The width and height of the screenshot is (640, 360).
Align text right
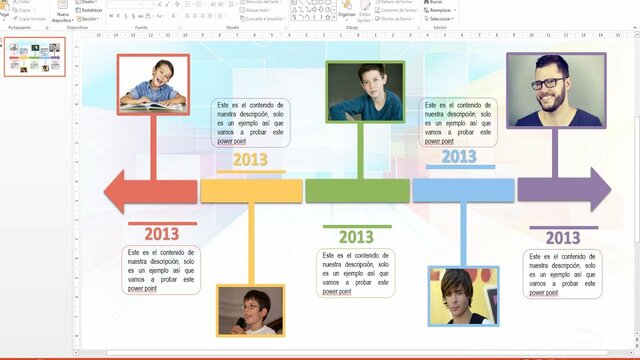pos(202,16)
